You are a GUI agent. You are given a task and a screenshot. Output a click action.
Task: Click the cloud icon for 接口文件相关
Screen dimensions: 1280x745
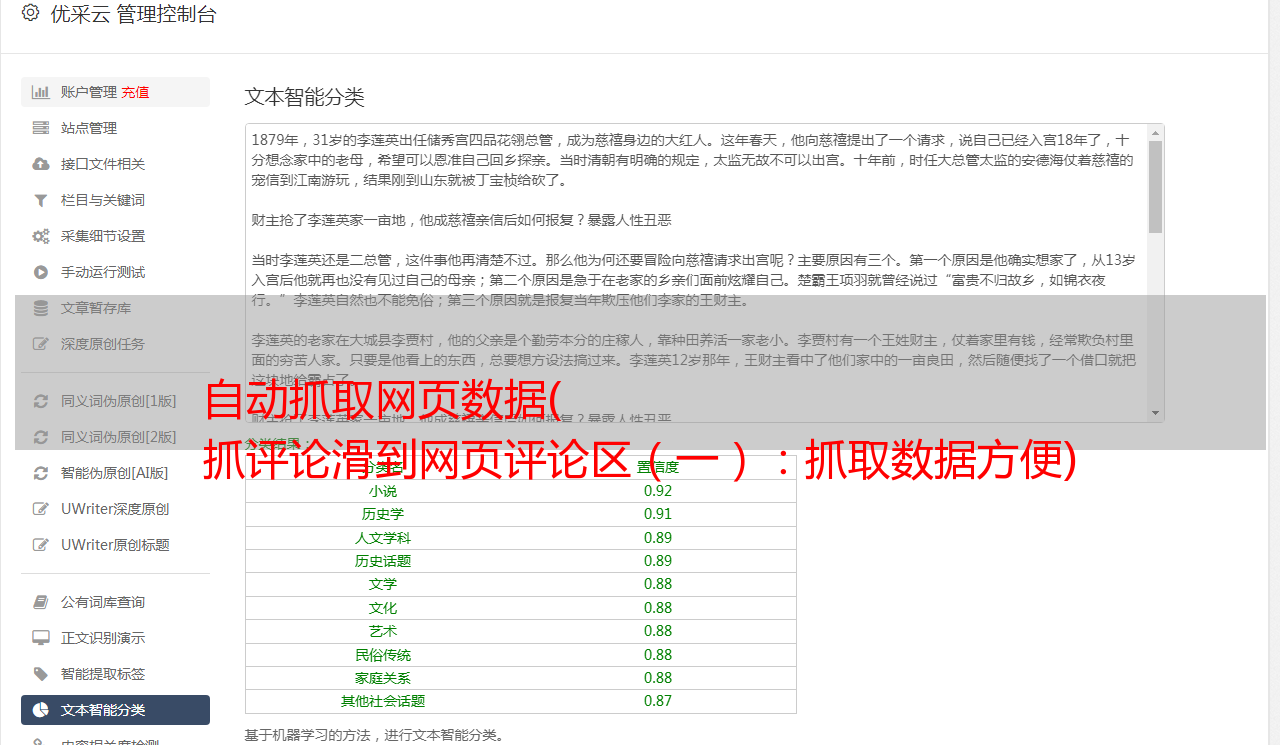pyautogui.click(x=40, y=164)
